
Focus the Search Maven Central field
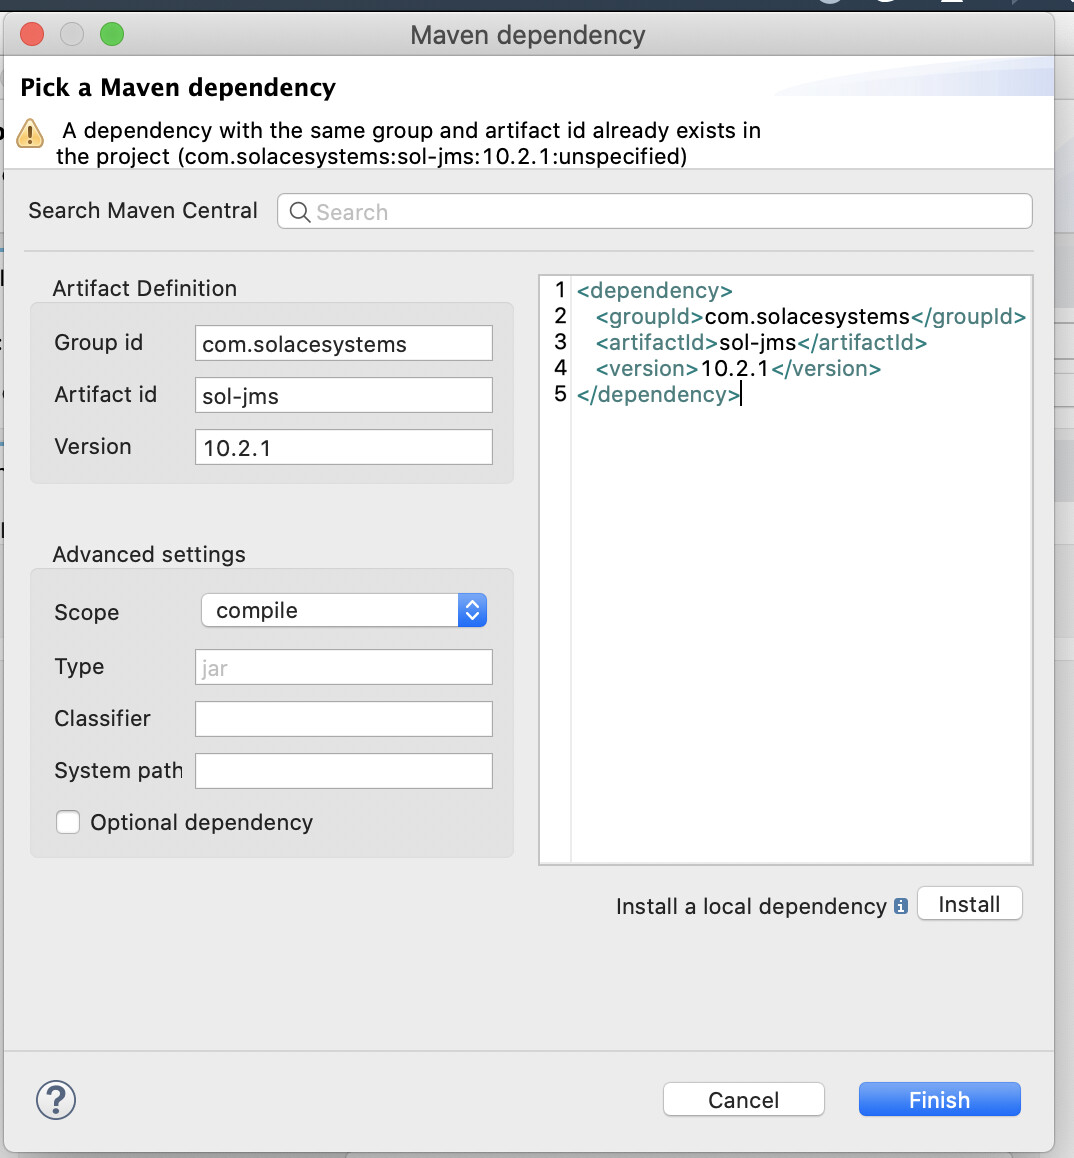pyautogui.click(x=654, y=211)
